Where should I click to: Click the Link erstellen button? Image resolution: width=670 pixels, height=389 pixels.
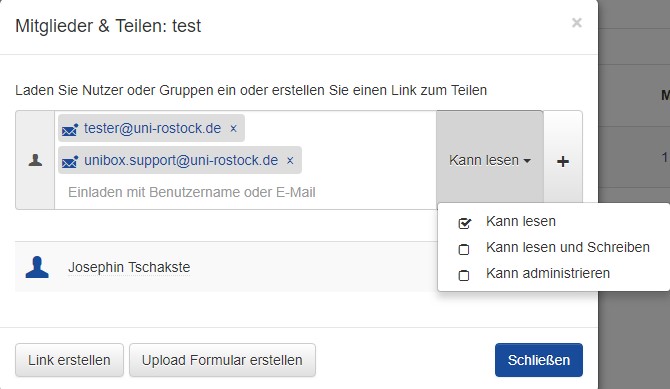click(x=69, y=360)
